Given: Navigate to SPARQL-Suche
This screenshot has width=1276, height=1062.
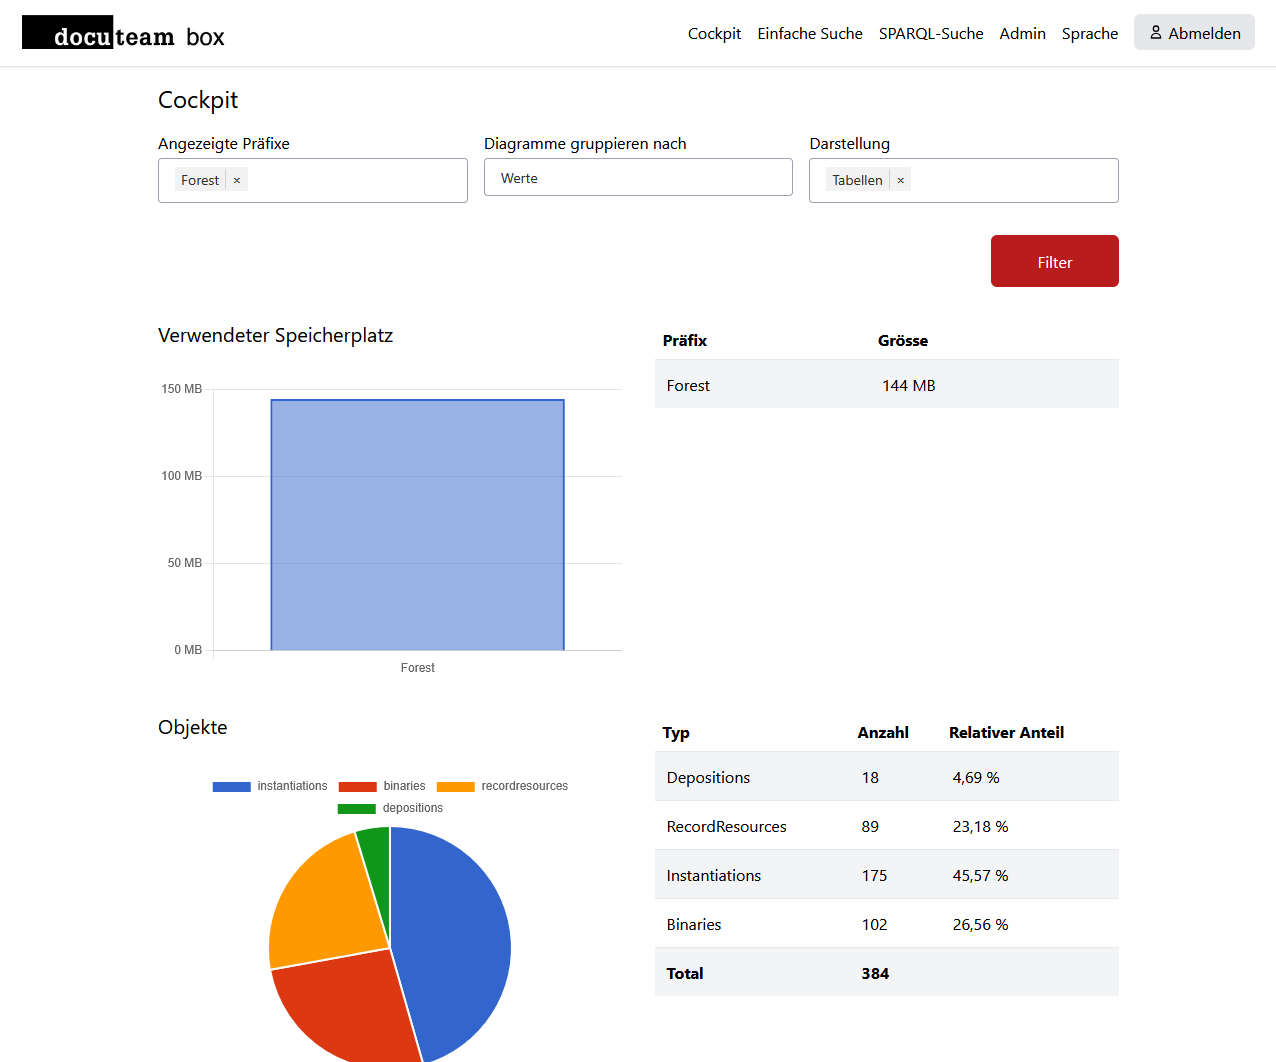Looking at the screenshot, I should pos(930,34).
